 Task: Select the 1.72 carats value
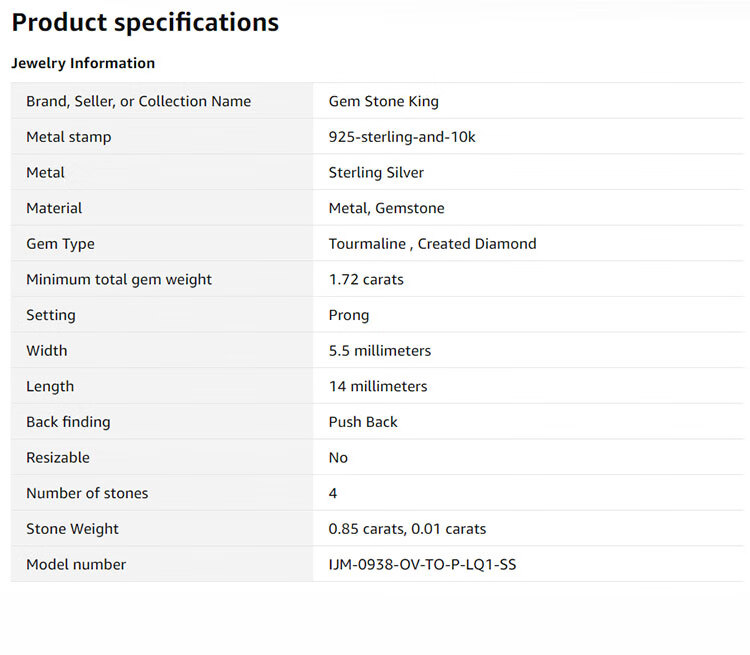366,280
